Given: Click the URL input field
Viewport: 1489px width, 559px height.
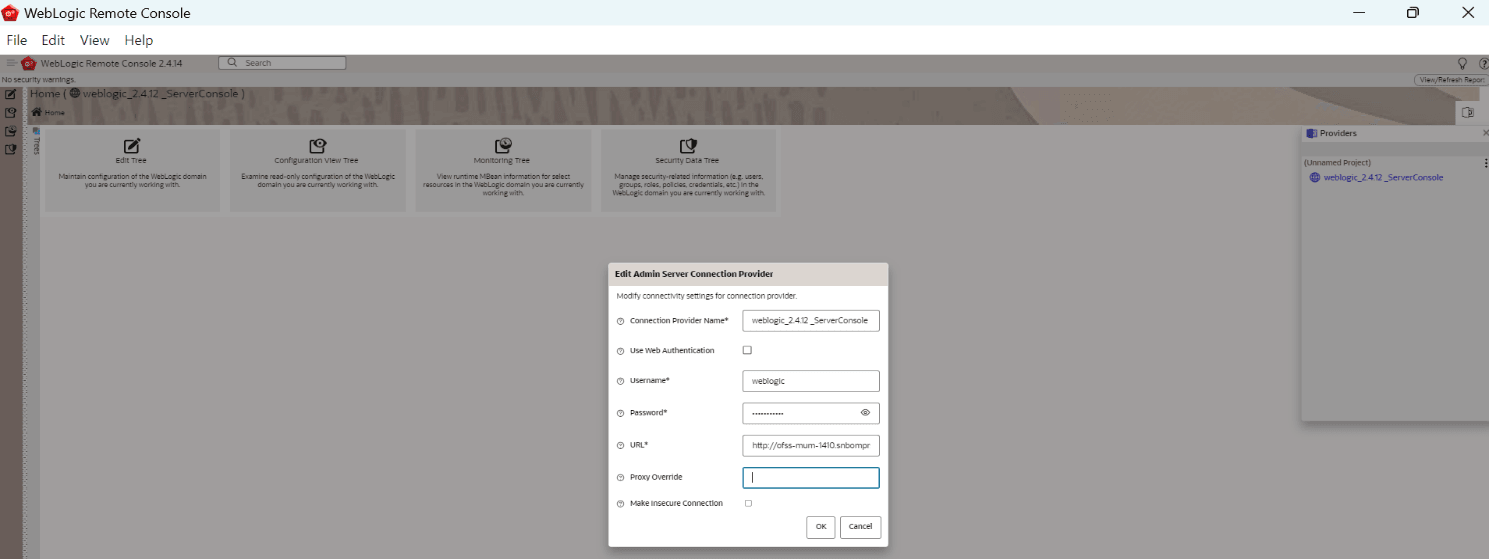Looking at the screenshot, I should (x=811, y=445).
